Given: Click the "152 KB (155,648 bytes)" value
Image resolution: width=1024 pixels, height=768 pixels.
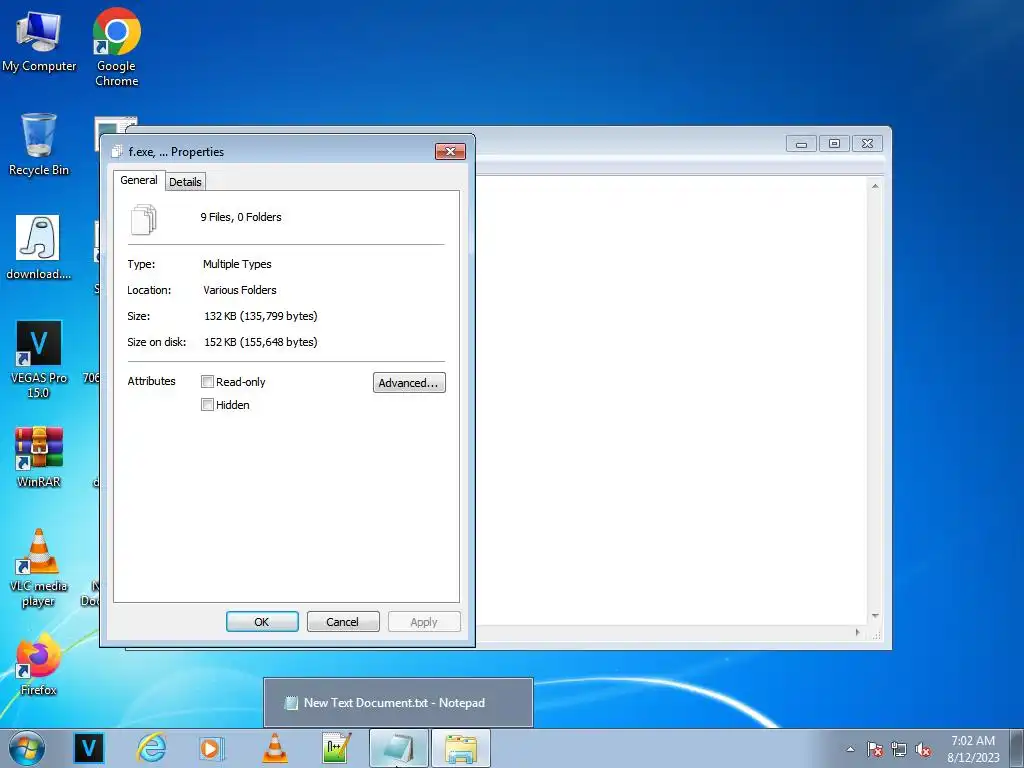Looking at the screenshot, I should [261, 342].
